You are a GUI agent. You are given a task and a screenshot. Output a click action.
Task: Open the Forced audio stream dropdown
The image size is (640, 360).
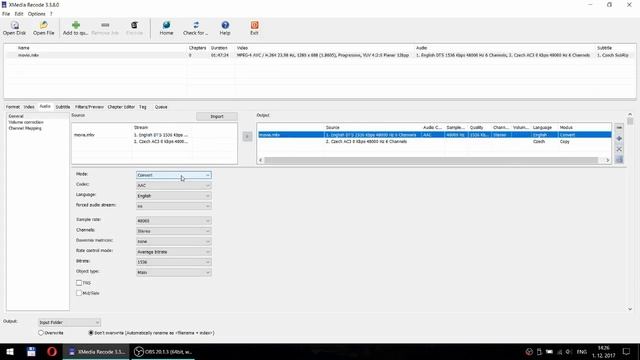(x=173, y=206)
